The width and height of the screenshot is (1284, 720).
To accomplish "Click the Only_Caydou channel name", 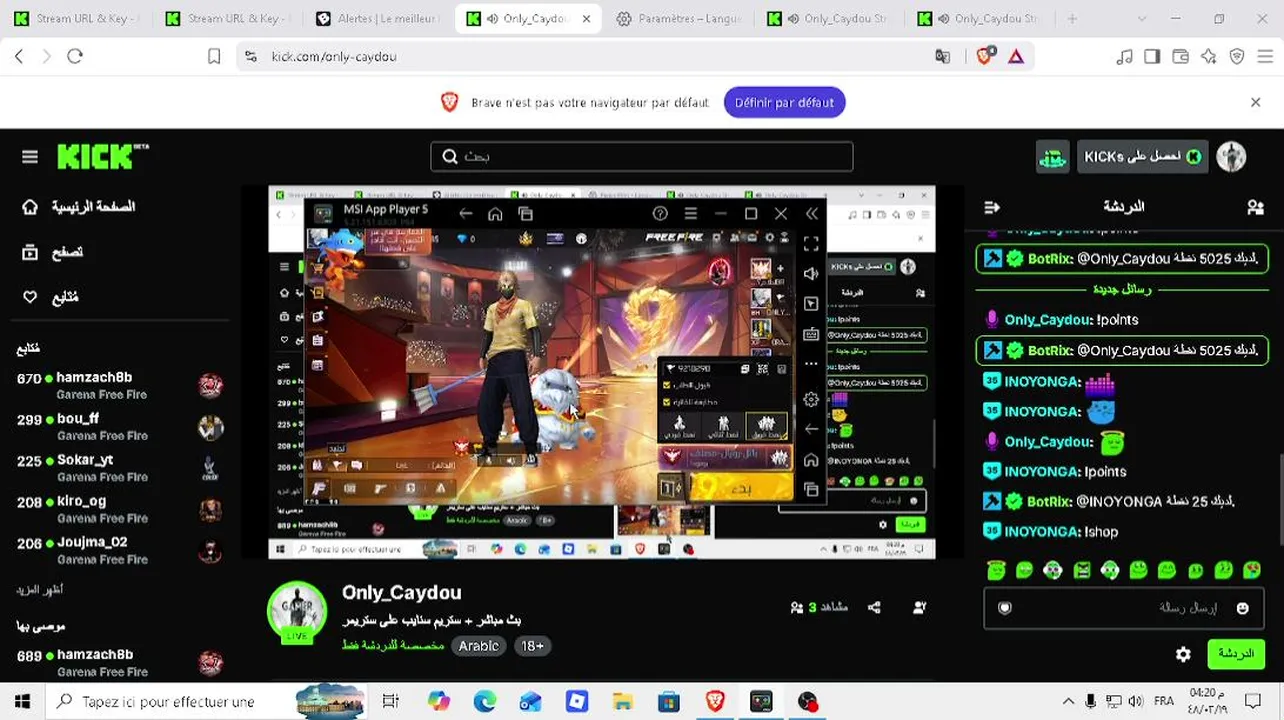I will (x=401, y=593).
